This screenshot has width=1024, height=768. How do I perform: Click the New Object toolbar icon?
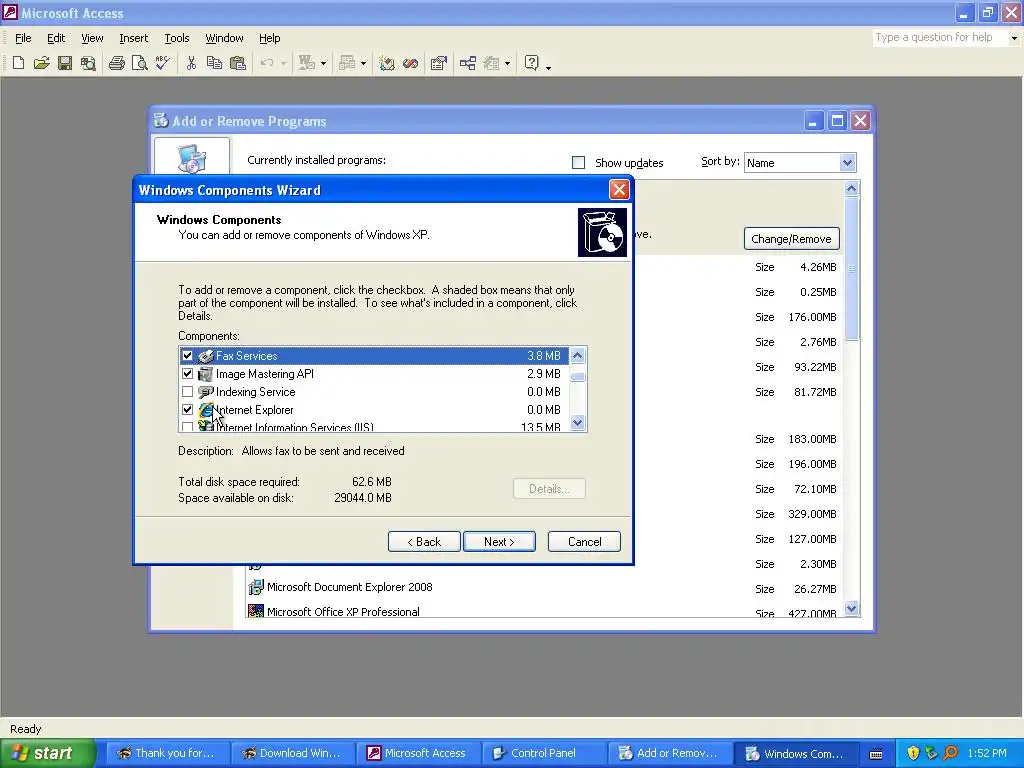491,63
